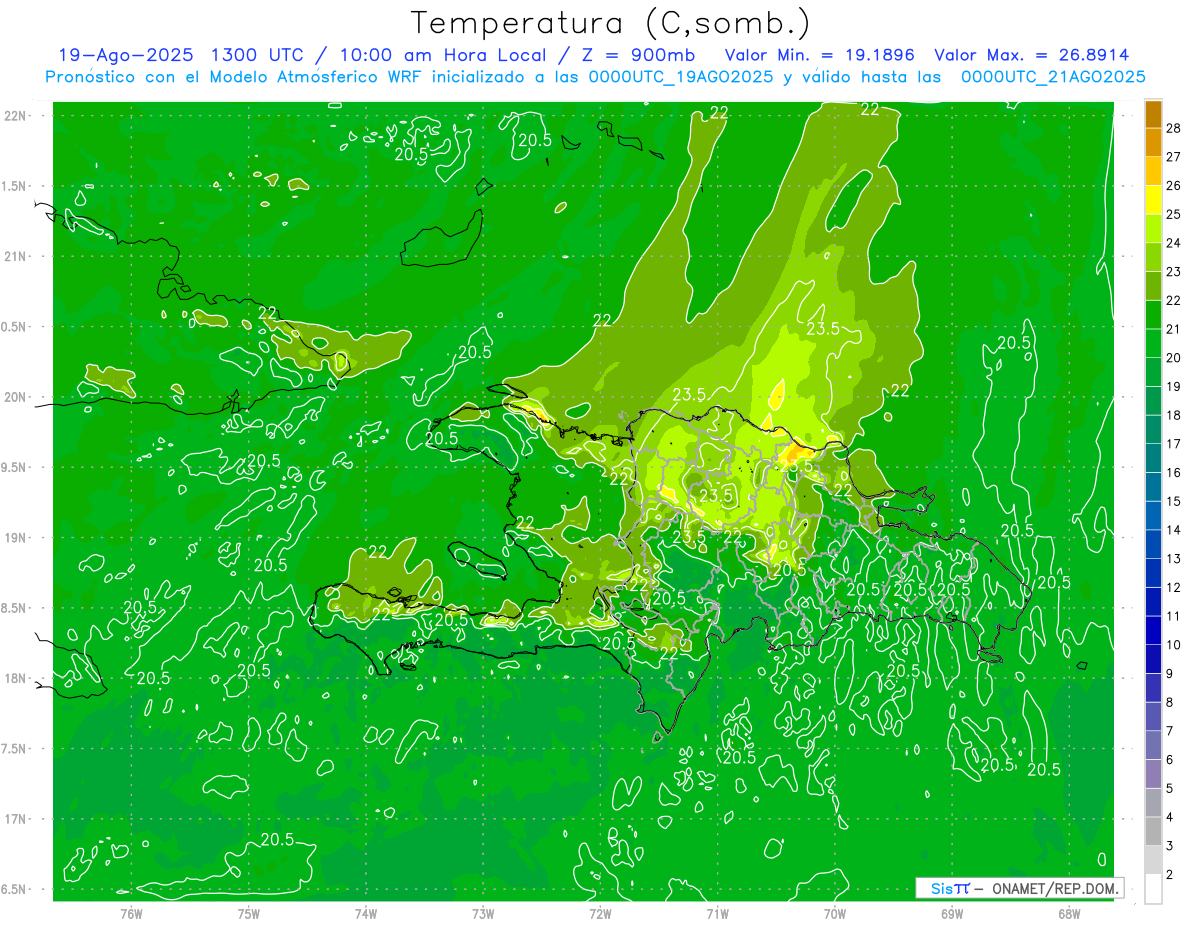Screen dimensions: 1200x927
Task: Click legend scale label "12"
Action: (1174, 587)
